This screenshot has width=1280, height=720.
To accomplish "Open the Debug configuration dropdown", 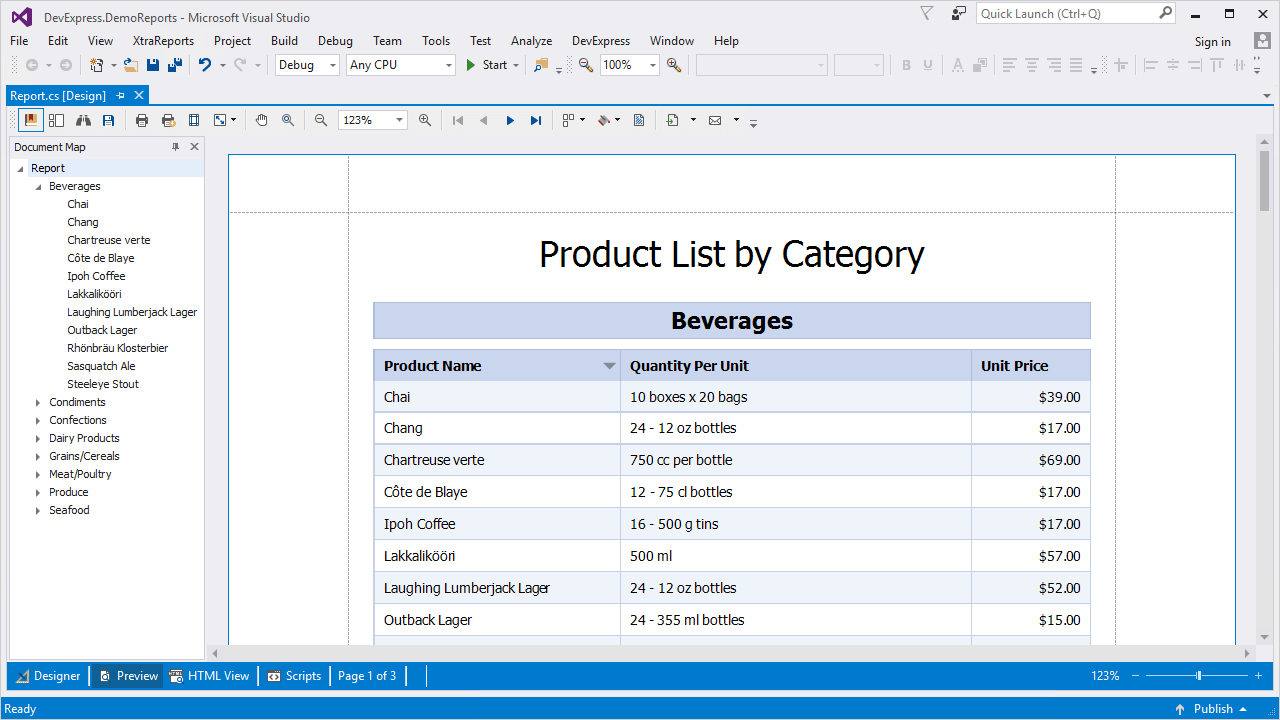I will point(333,65).
